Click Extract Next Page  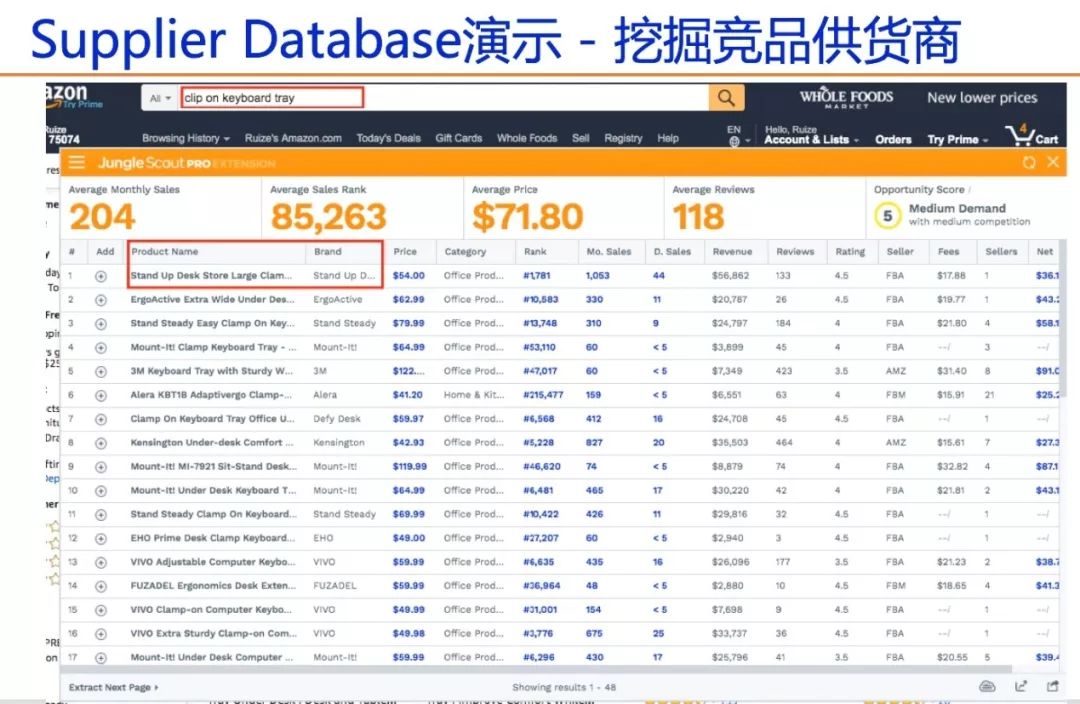tap(113, 687)
